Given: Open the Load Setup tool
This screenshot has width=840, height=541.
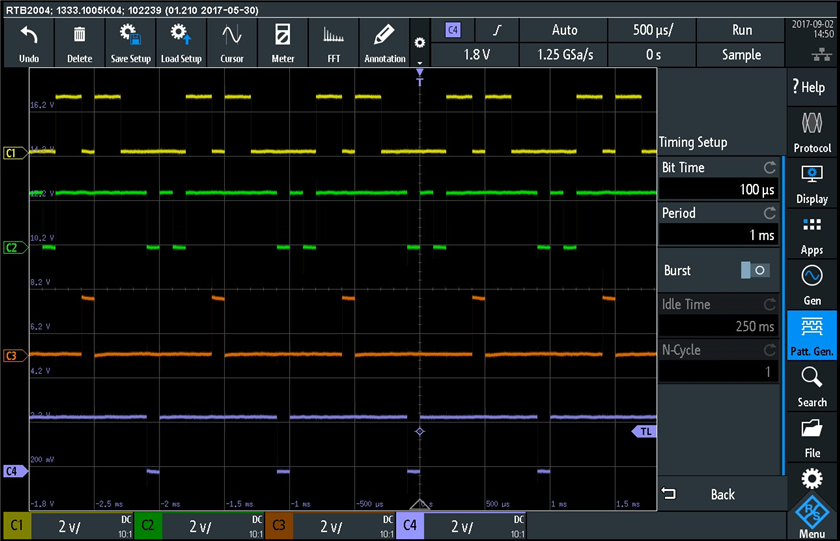Looking at the screenshot, I should point(181,44).
